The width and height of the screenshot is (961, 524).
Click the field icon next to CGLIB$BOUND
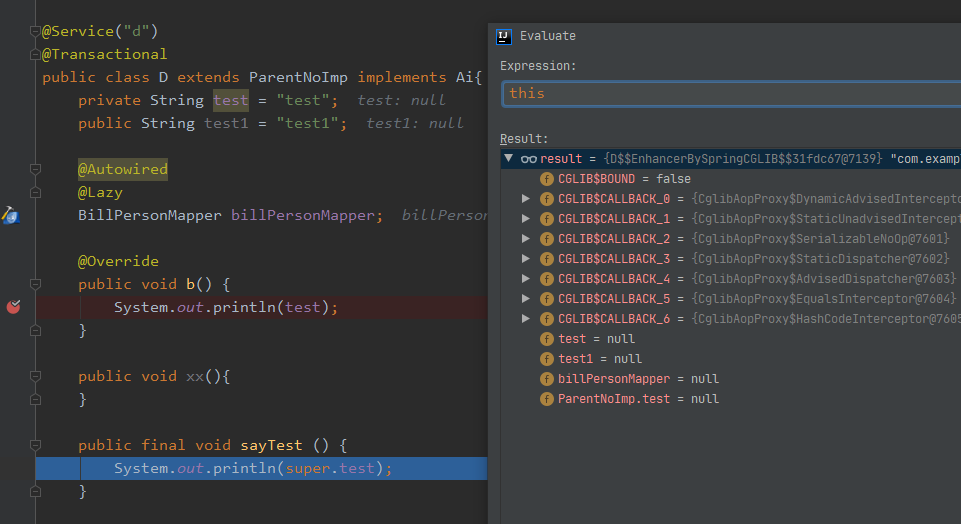click(x=547, y=179)
